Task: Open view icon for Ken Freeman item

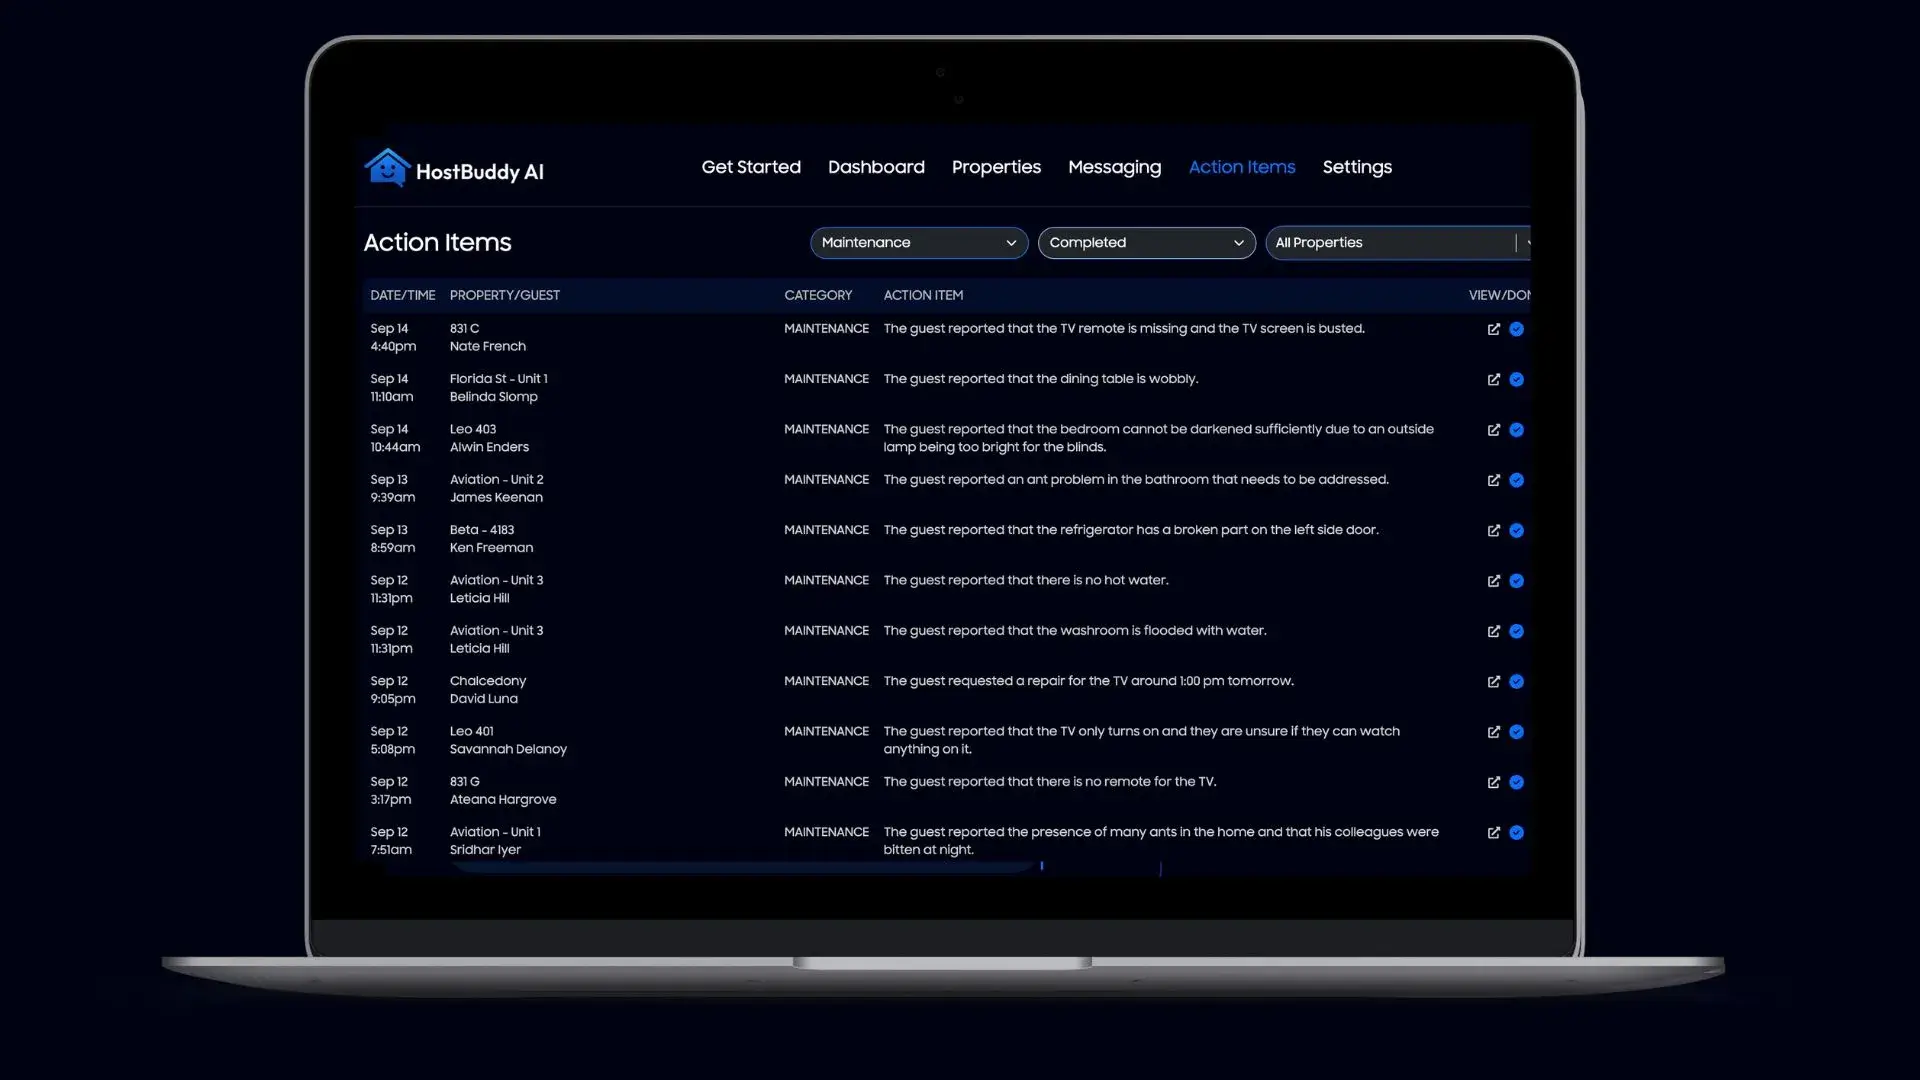Action: 1493,531
